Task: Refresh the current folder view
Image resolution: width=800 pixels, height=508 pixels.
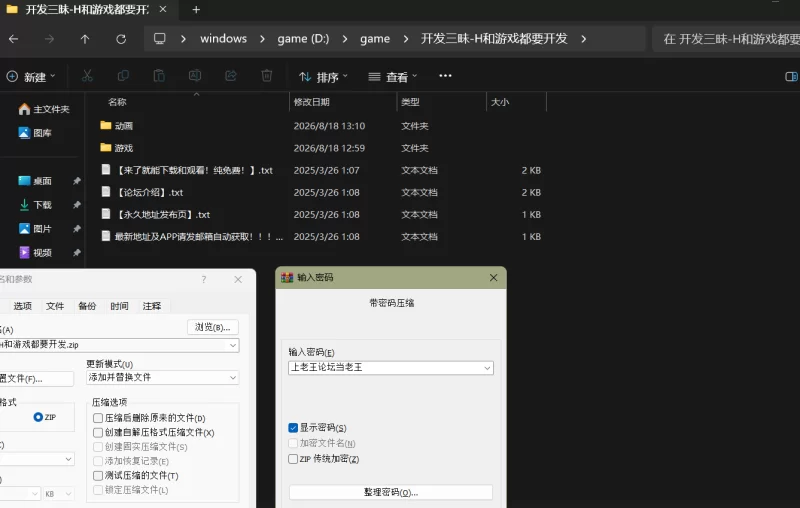Action: [121, 39]
